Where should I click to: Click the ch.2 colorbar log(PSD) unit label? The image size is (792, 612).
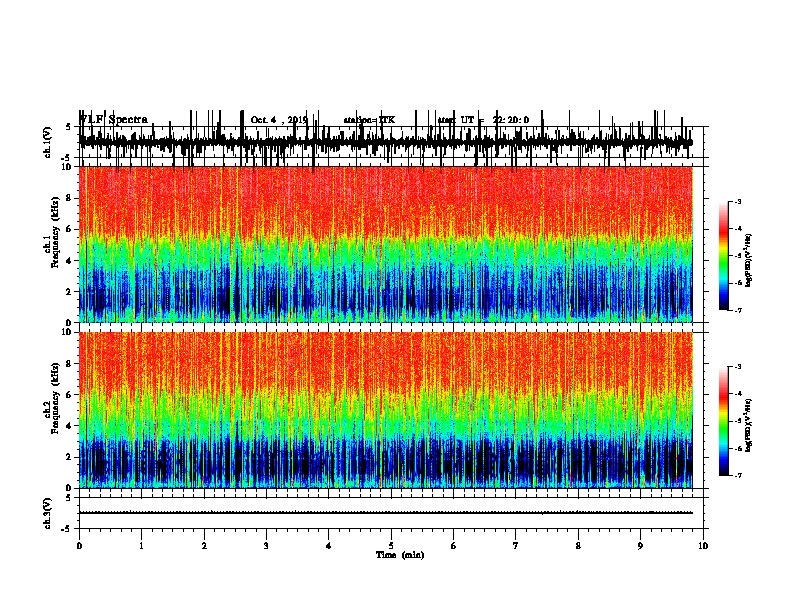pyautogui.click(x=748, y=426)
